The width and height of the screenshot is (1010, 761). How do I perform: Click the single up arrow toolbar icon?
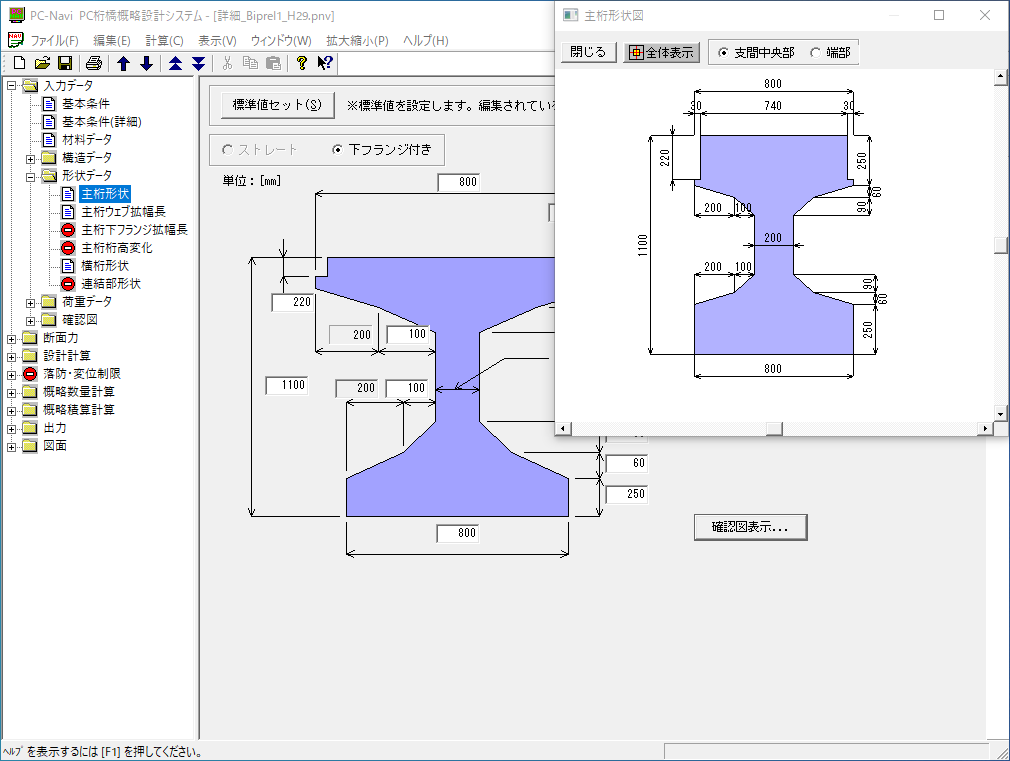point(124,64)
